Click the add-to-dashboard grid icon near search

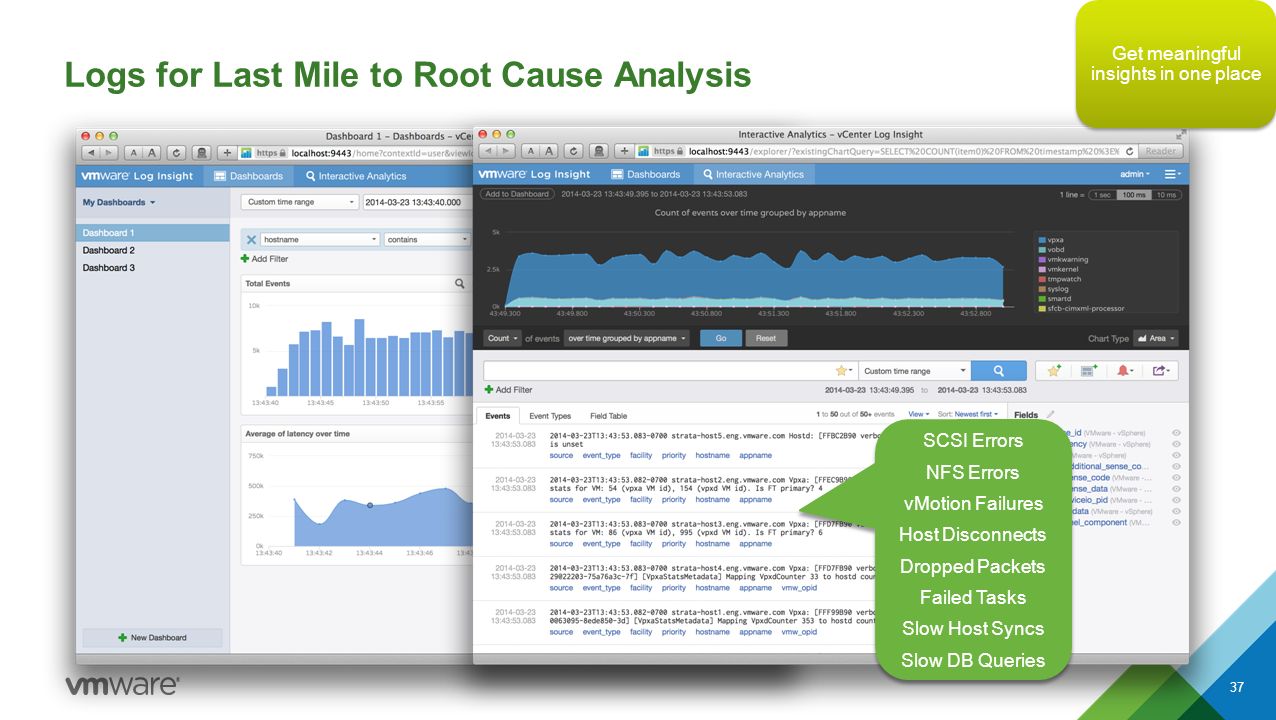coord(1089,370)
